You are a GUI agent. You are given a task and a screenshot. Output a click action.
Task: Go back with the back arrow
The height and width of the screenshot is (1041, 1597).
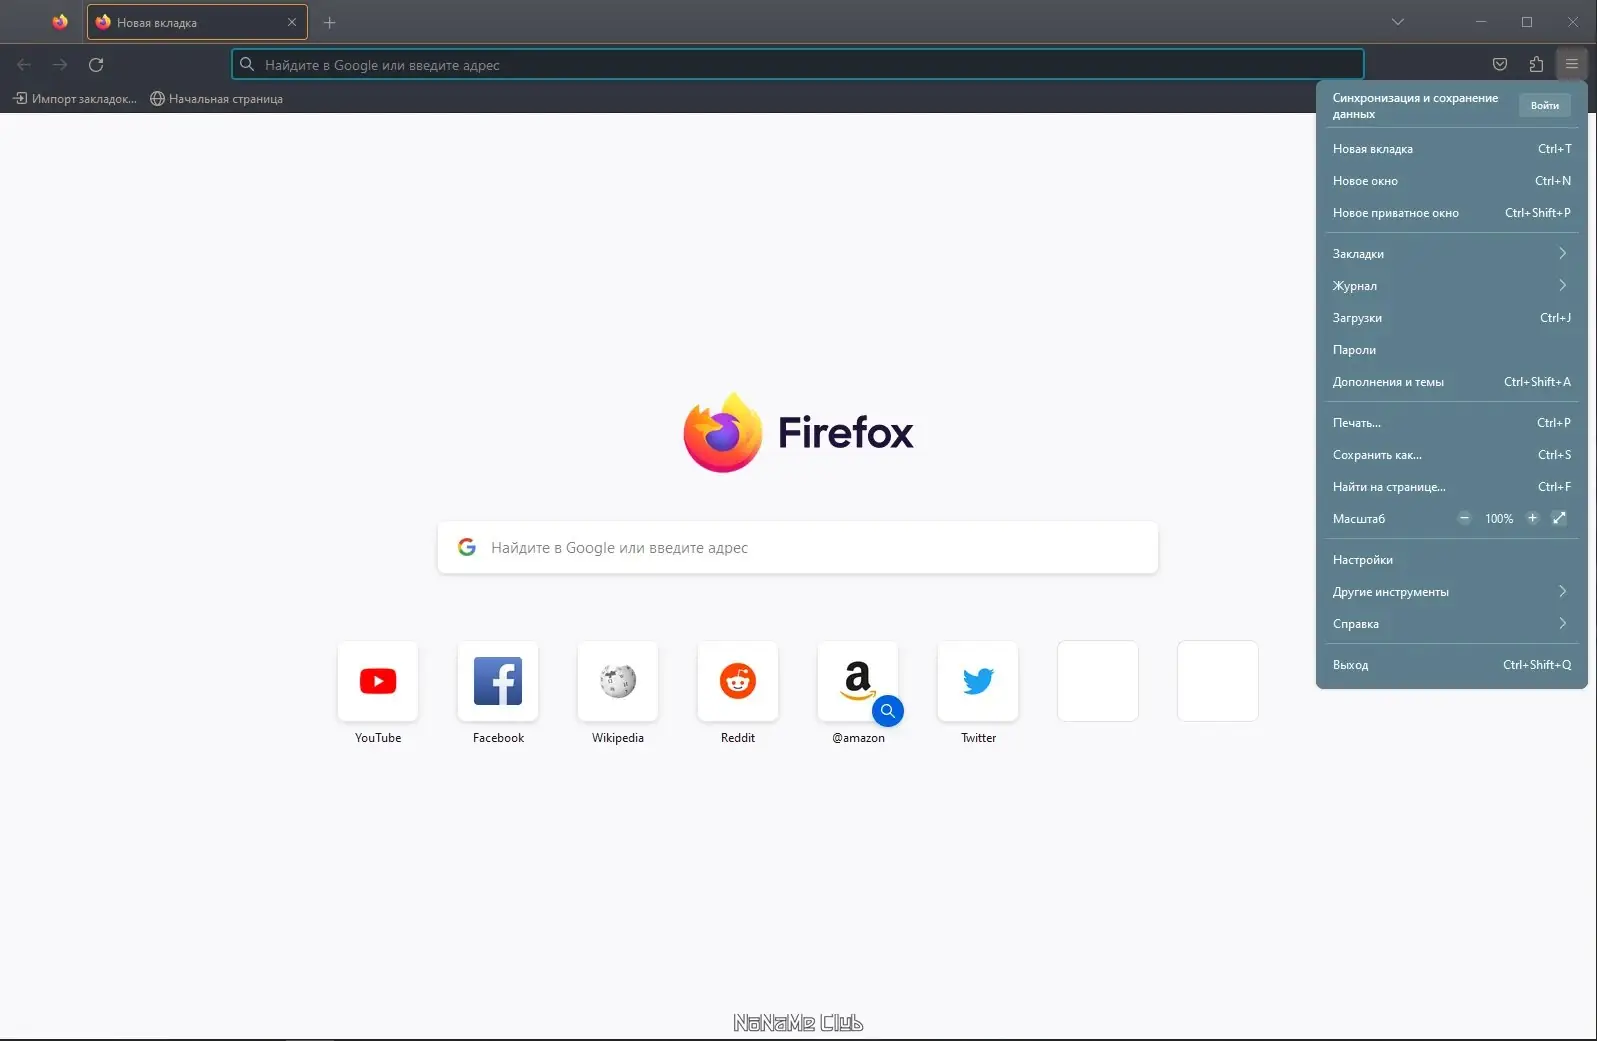pos(24,65)
